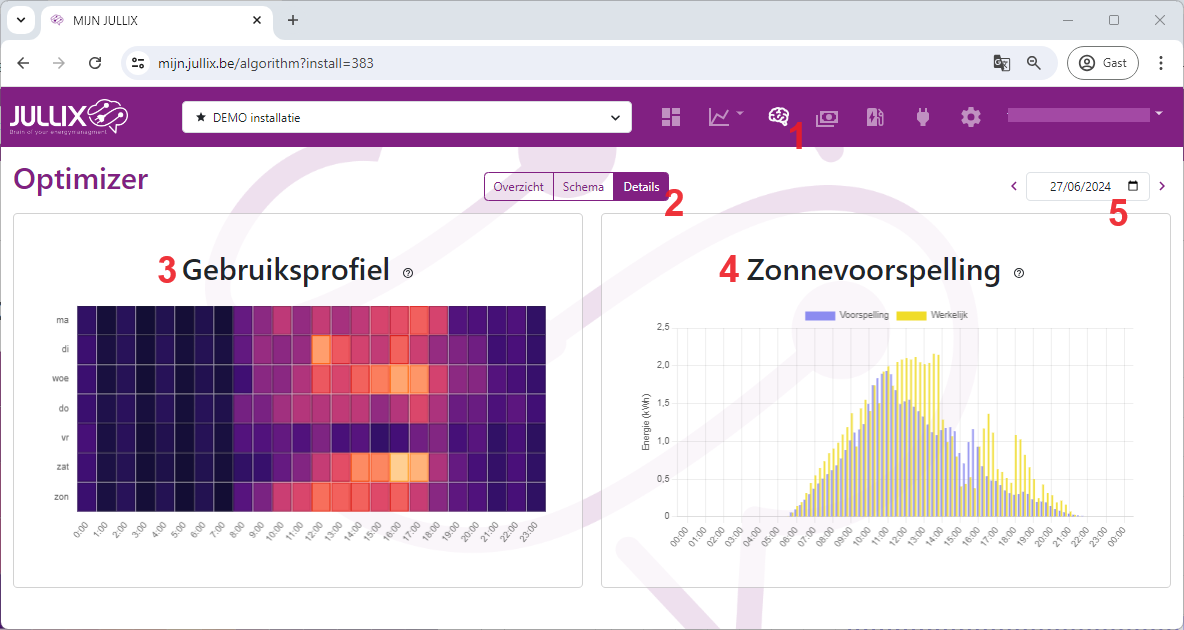Go to the next day arrow

point(1162,186)
